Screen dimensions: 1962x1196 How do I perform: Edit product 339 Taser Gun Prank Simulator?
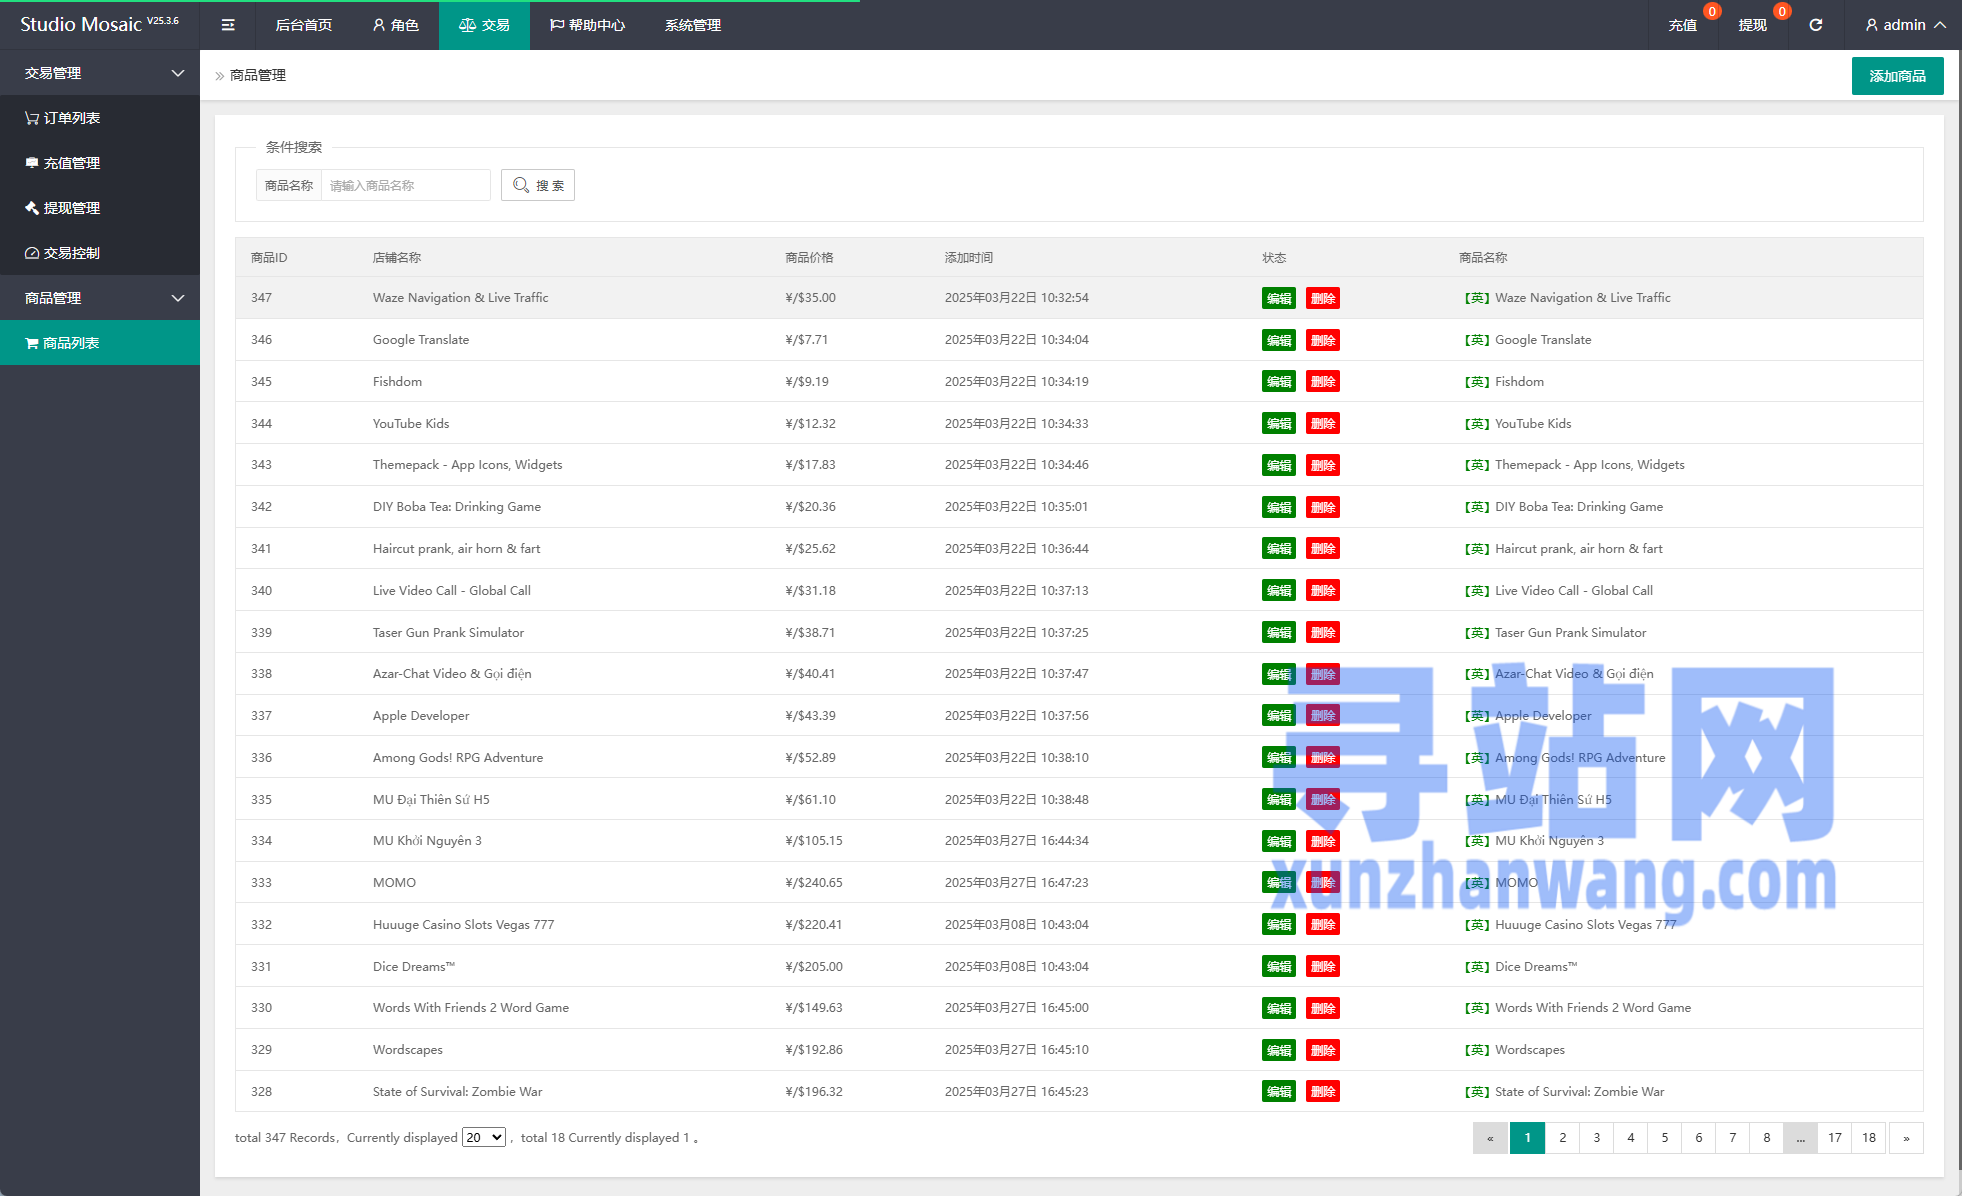[1279, 633]
